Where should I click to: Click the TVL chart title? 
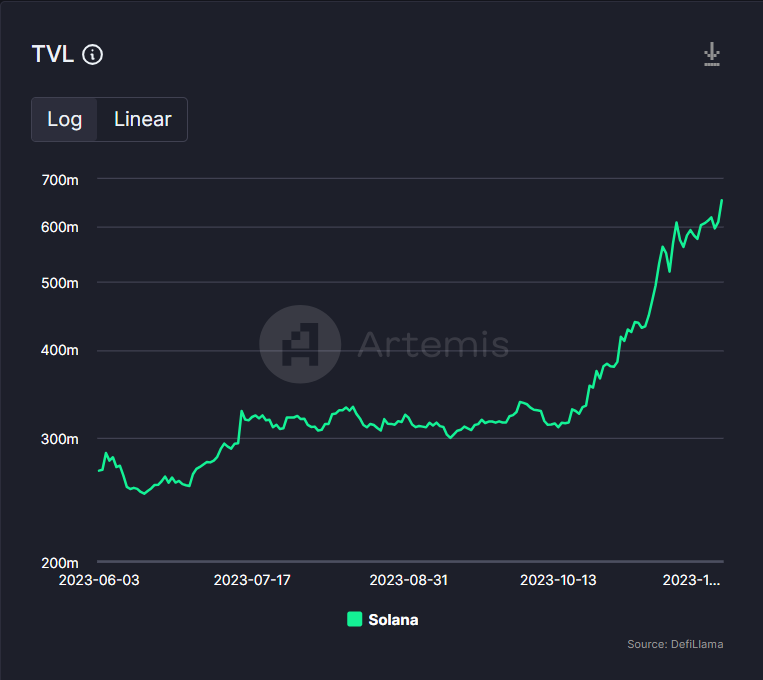click(53, 54)
